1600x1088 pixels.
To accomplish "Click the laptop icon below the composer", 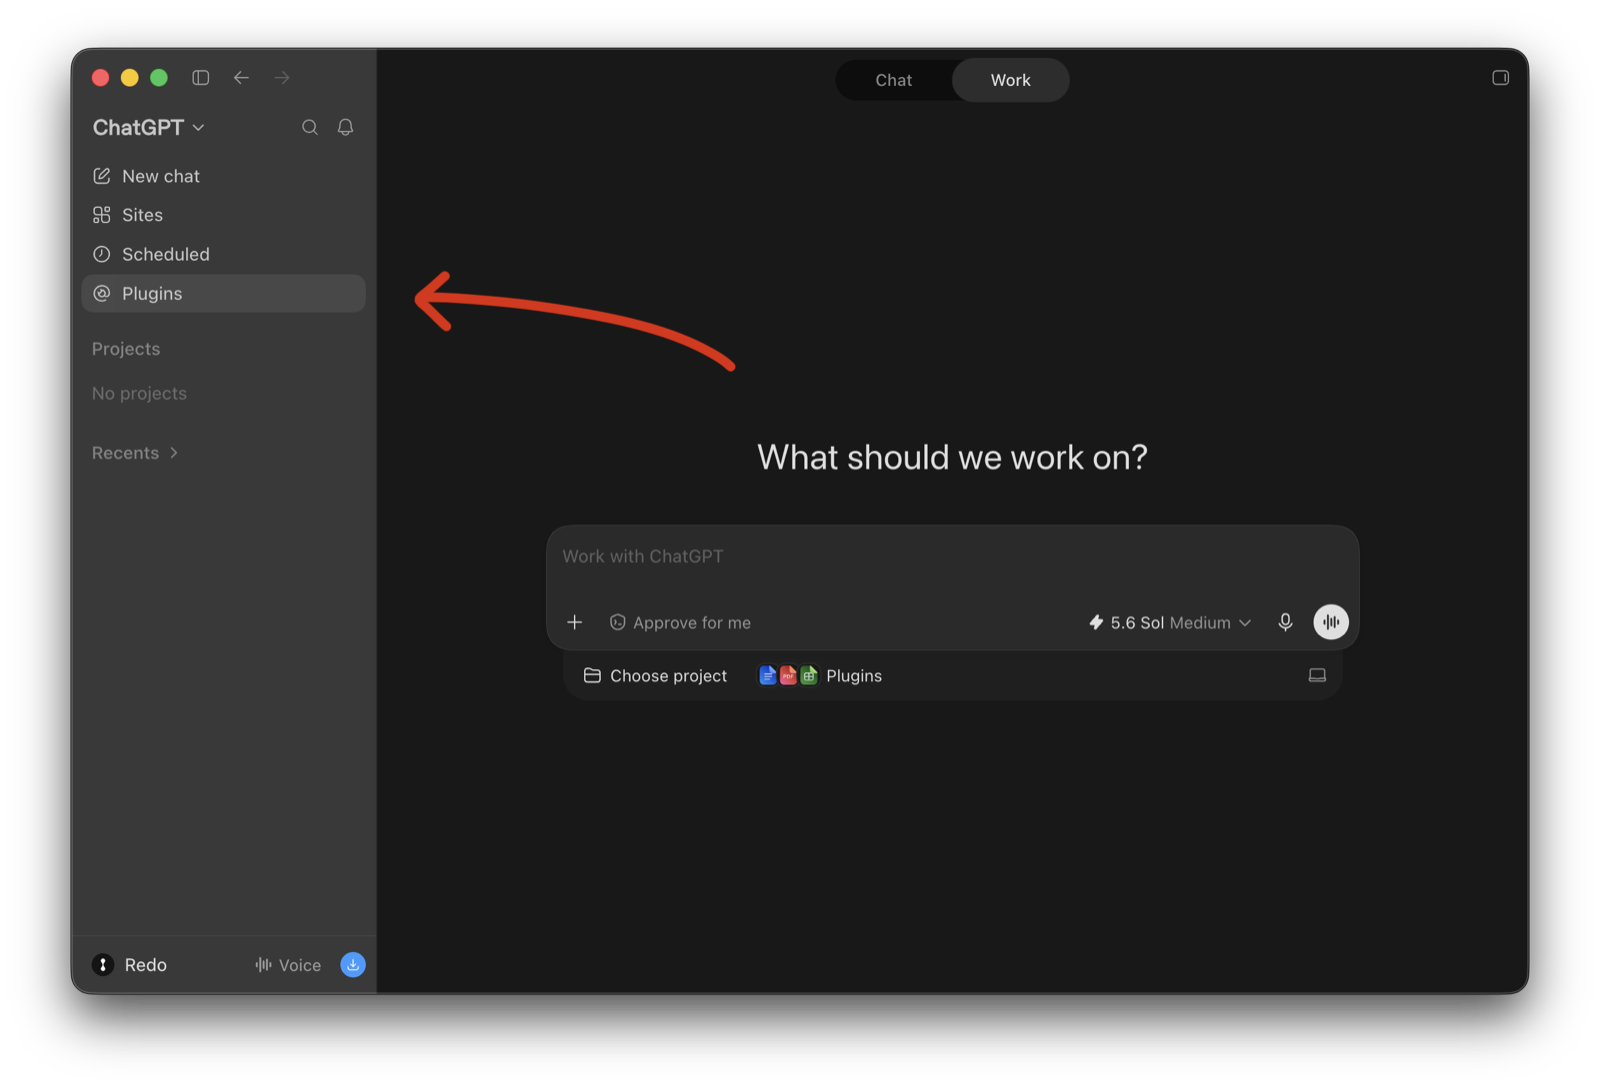I will click(1317, 675).
